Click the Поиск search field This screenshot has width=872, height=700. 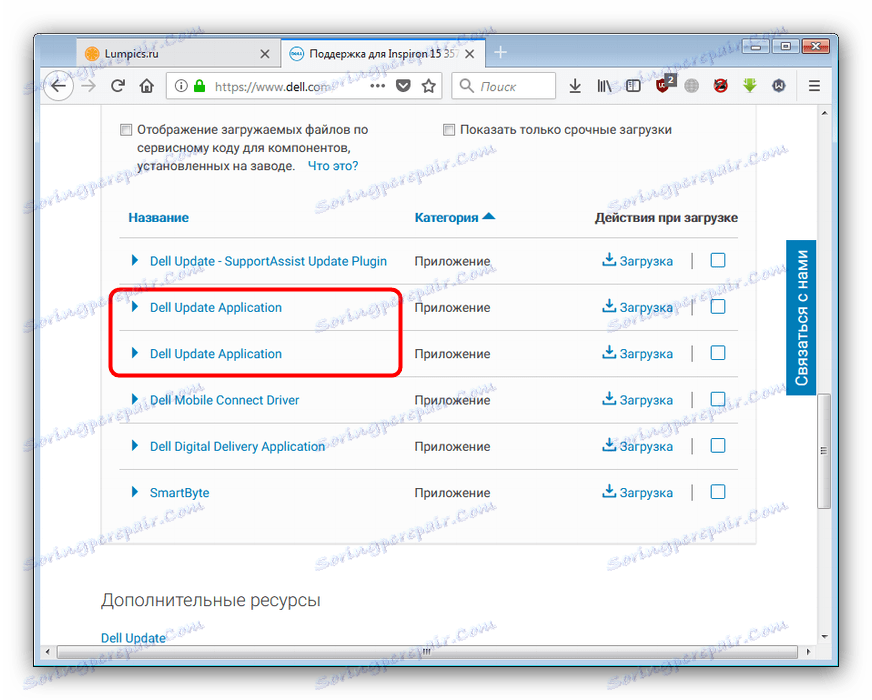tap(503, 86)
